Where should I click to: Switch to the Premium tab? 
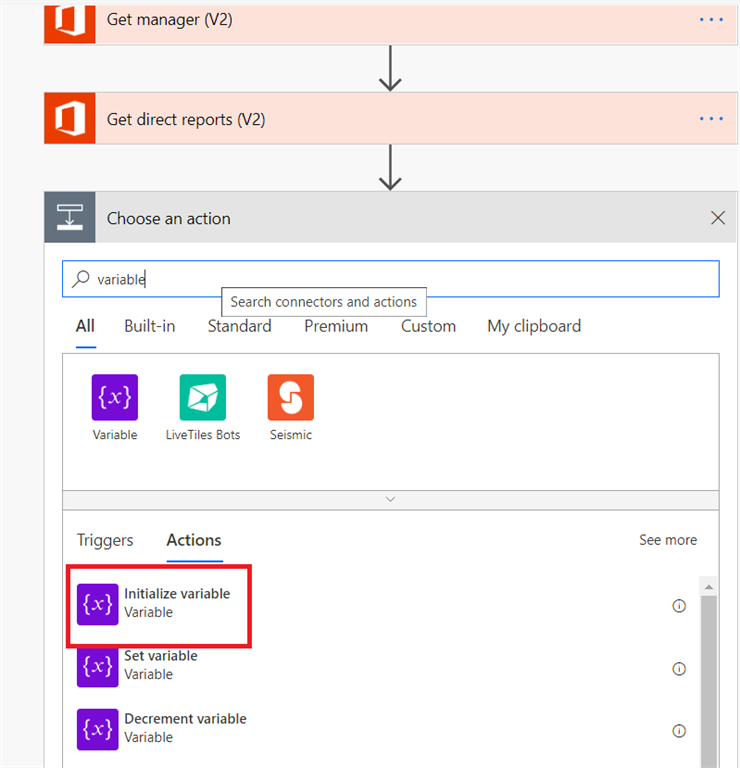(x=336, y=326)
